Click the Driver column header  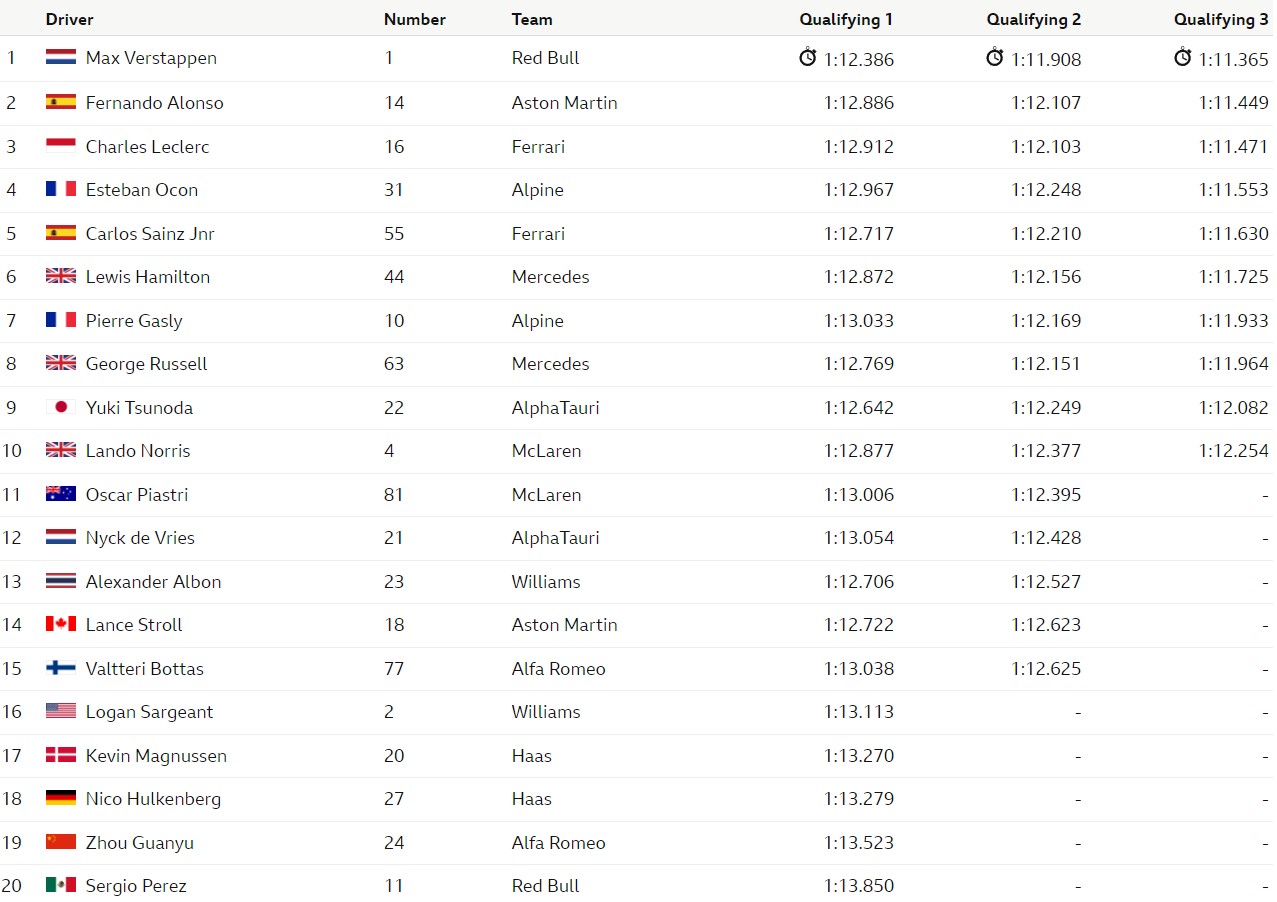[x=69, y=19]
